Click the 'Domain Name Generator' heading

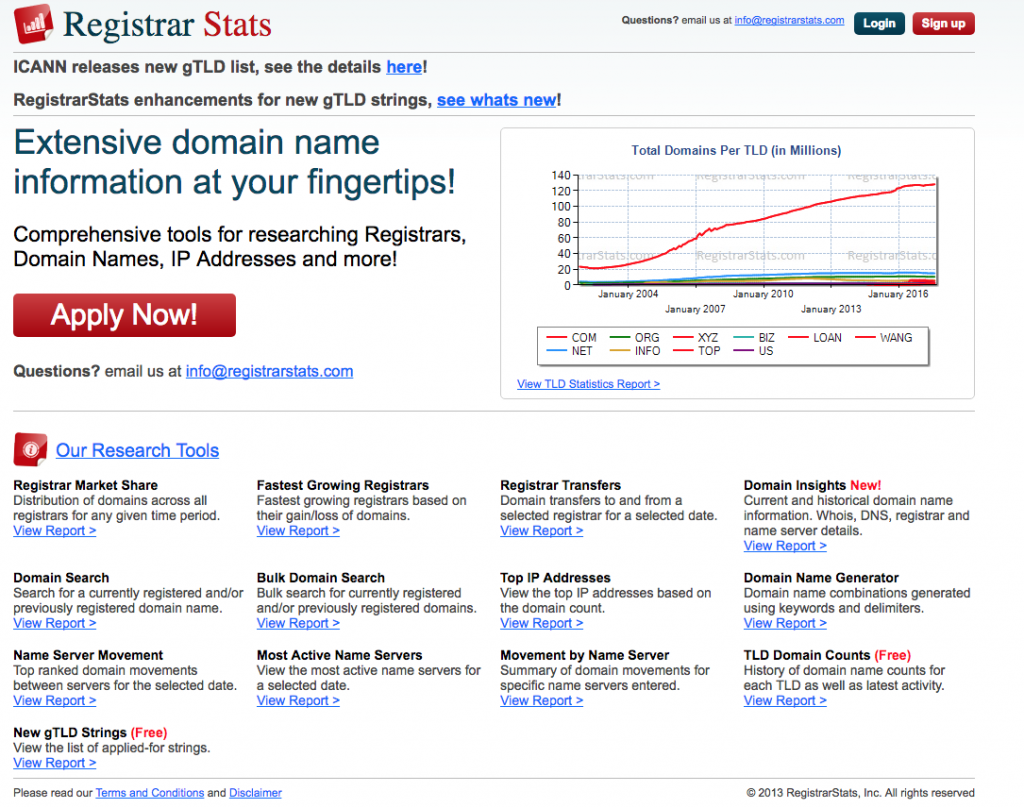[821, 578]
